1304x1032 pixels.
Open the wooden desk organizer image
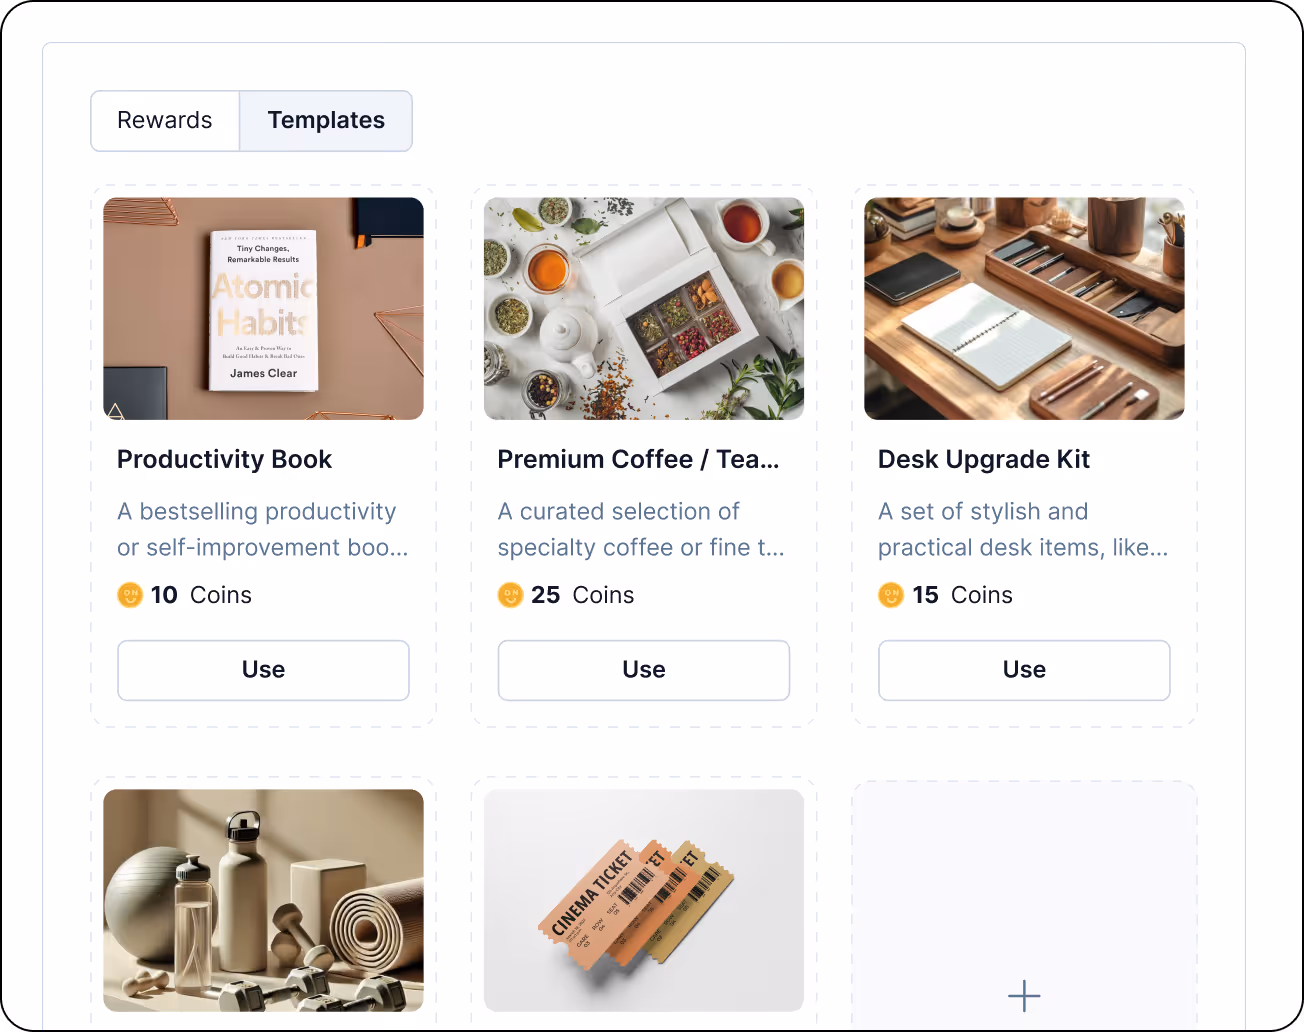(x=1024, y=308)
